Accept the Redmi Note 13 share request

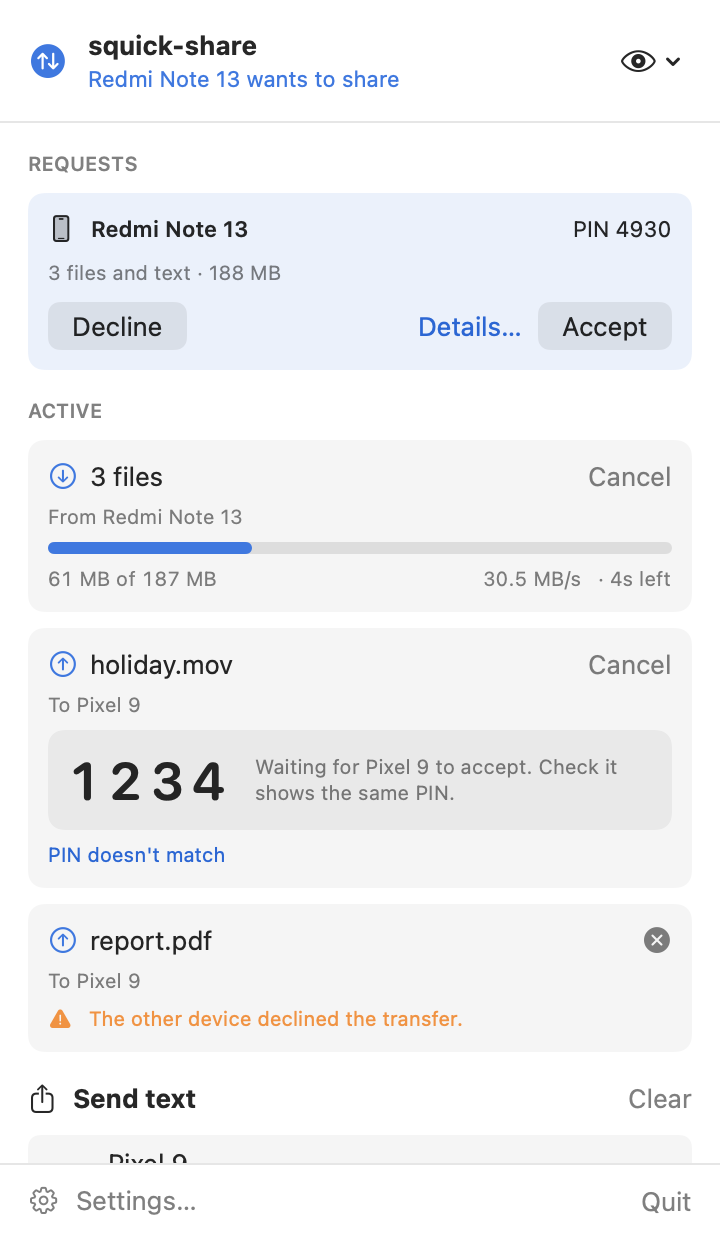pos(605,326)
